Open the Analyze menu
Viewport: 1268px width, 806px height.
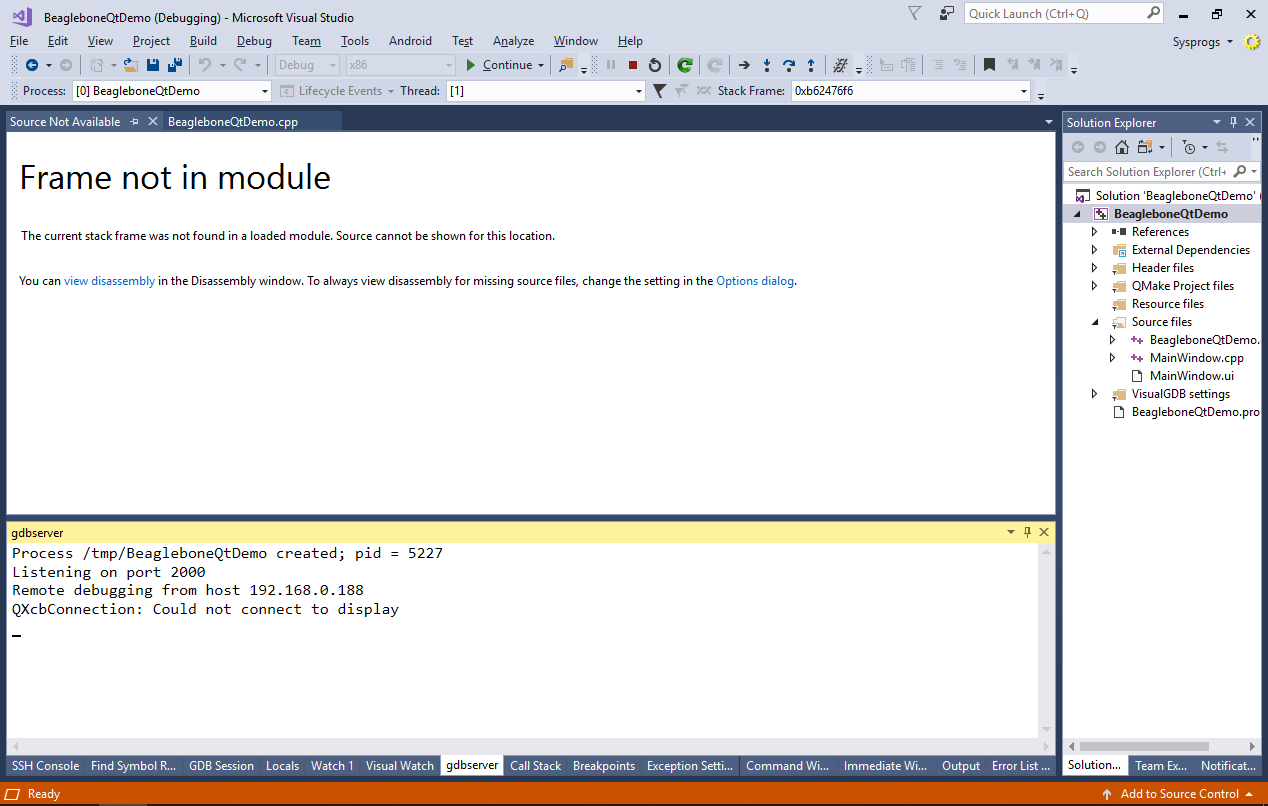(513, 41)
